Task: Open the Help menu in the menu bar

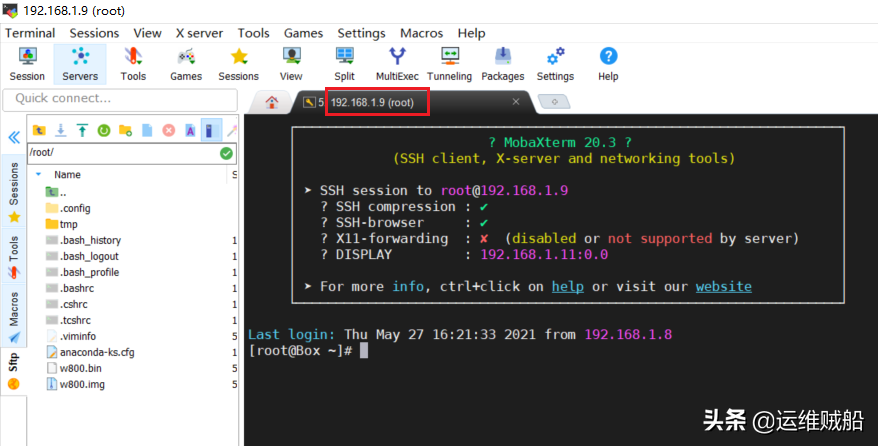Action: point(471,33)
